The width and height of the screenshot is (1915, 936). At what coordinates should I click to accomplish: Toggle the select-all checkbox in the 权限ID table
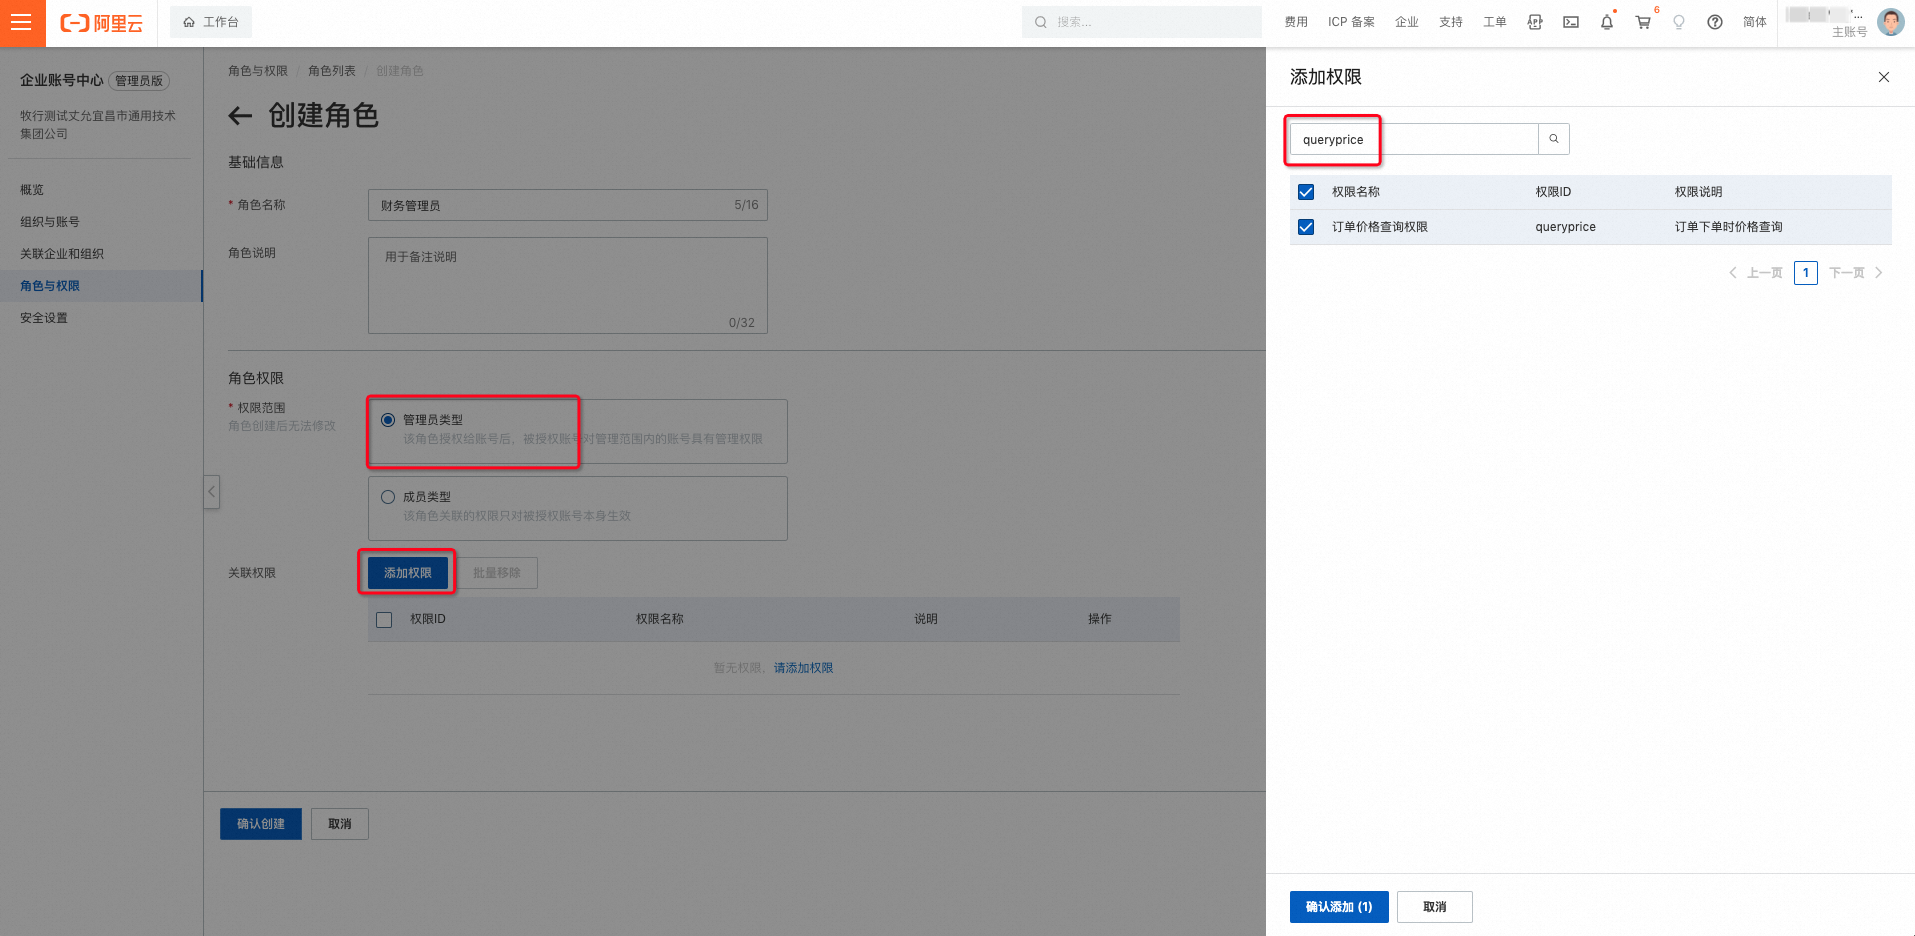pyautogui.click(x=384, y=620)
